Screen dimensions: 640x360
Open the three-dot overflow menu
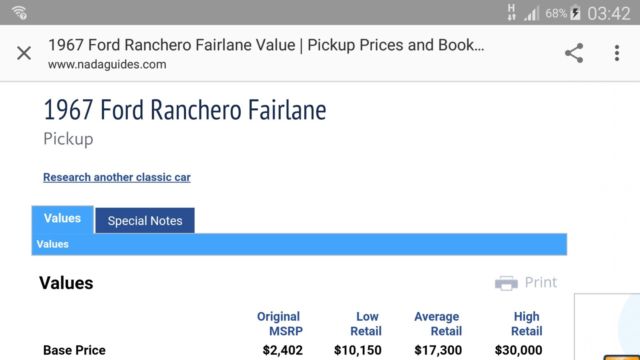[x=617, y=53]
